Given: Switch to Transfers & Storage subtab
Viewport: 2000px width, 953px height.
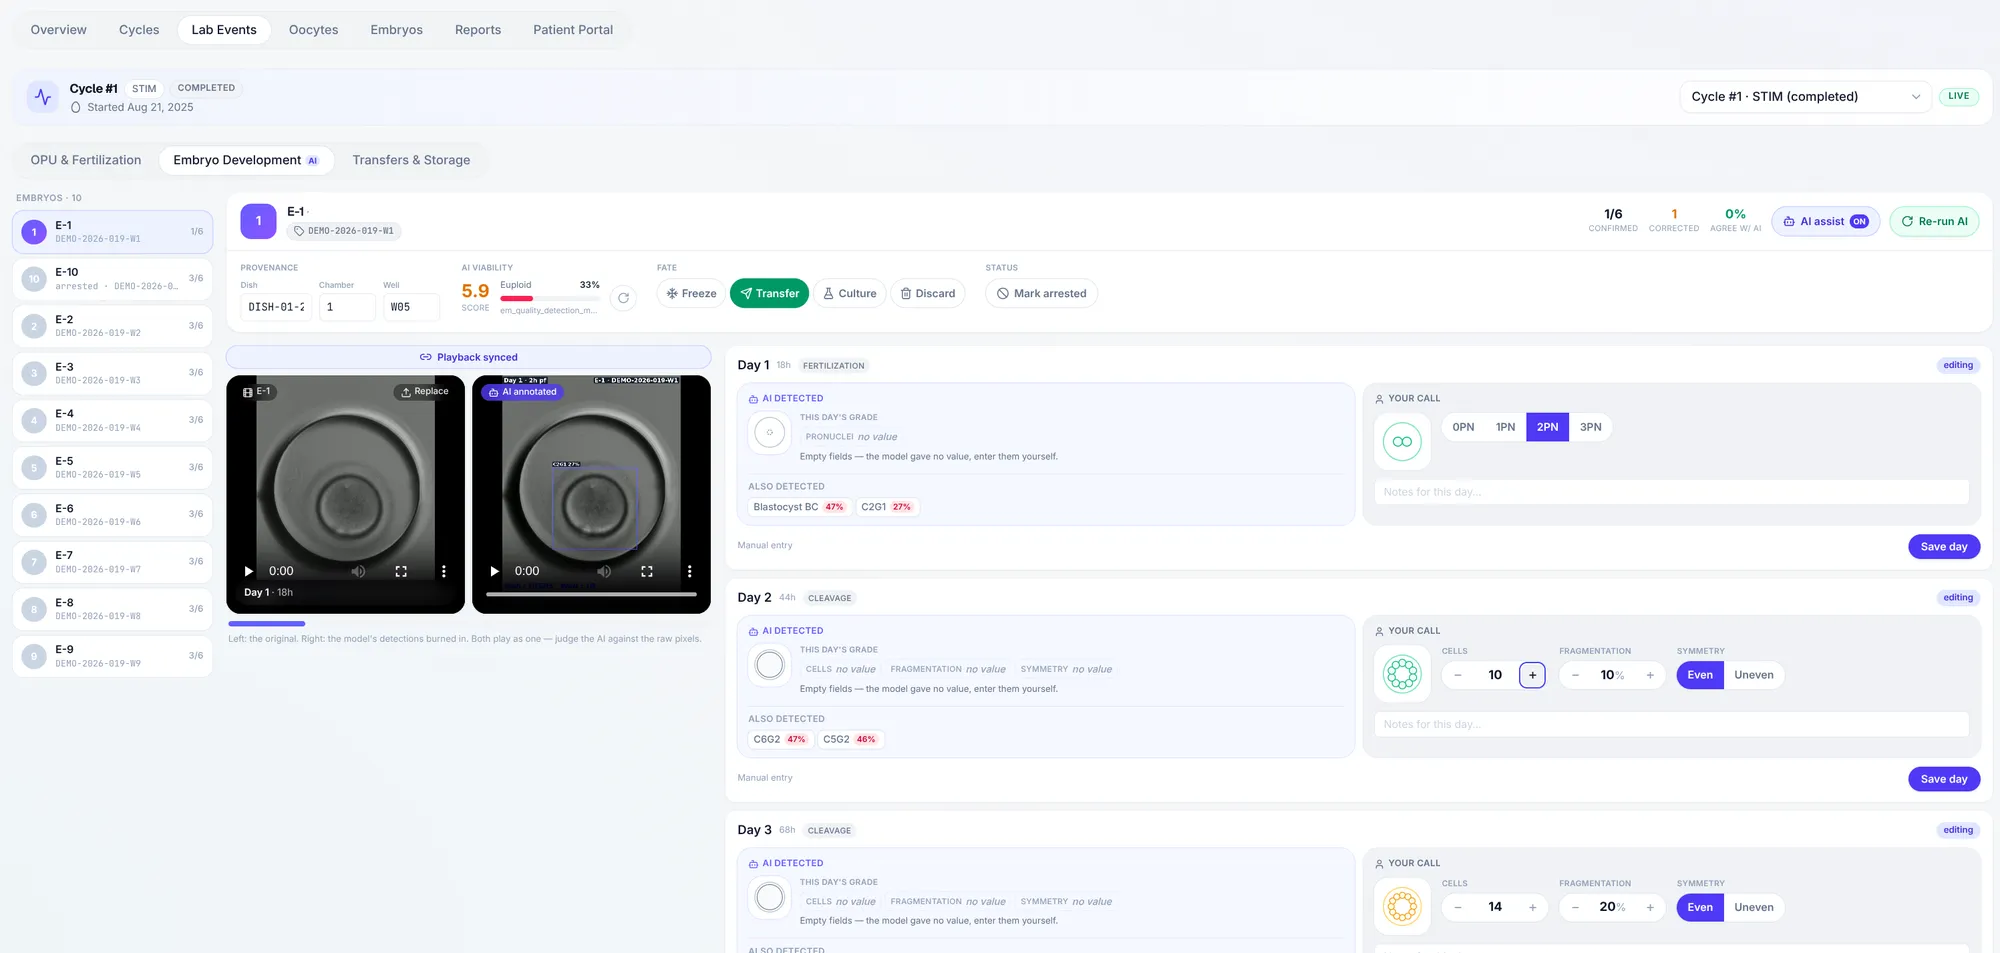Looking at the screenshot, I should coord(411,160).
